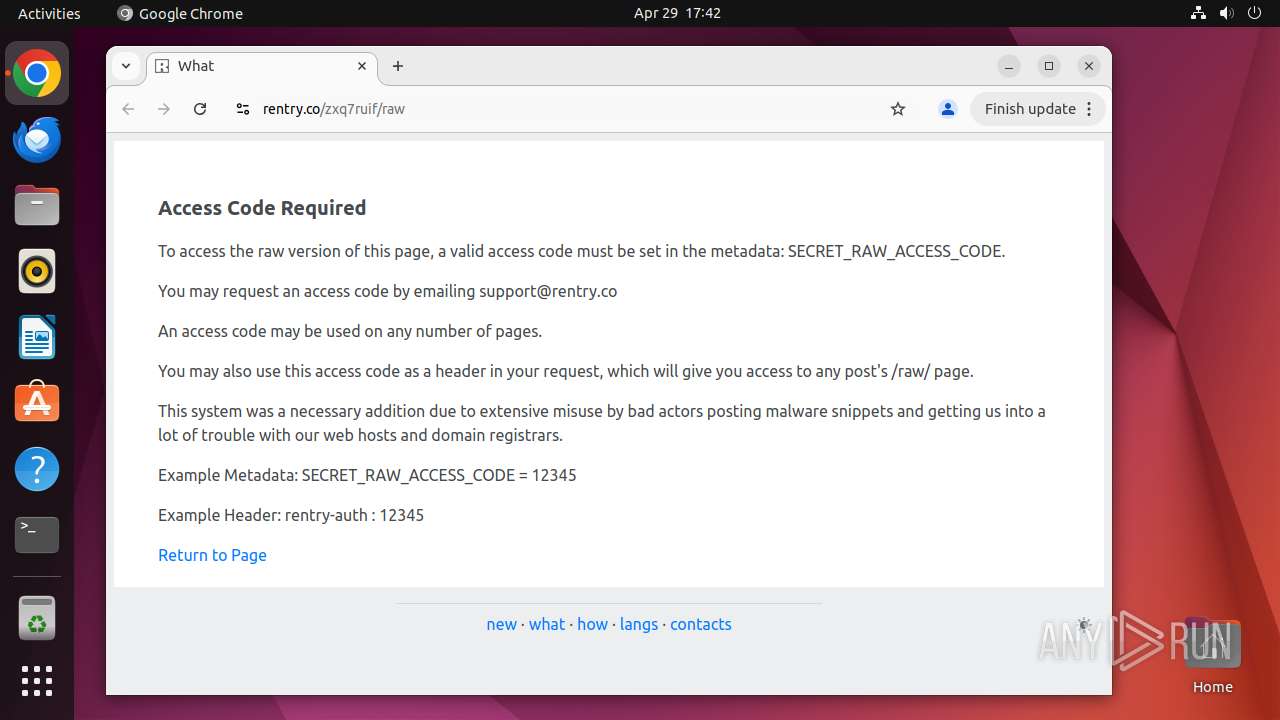
Task: Open Google Chrome from the dock
Action: (x=37, y=74)
